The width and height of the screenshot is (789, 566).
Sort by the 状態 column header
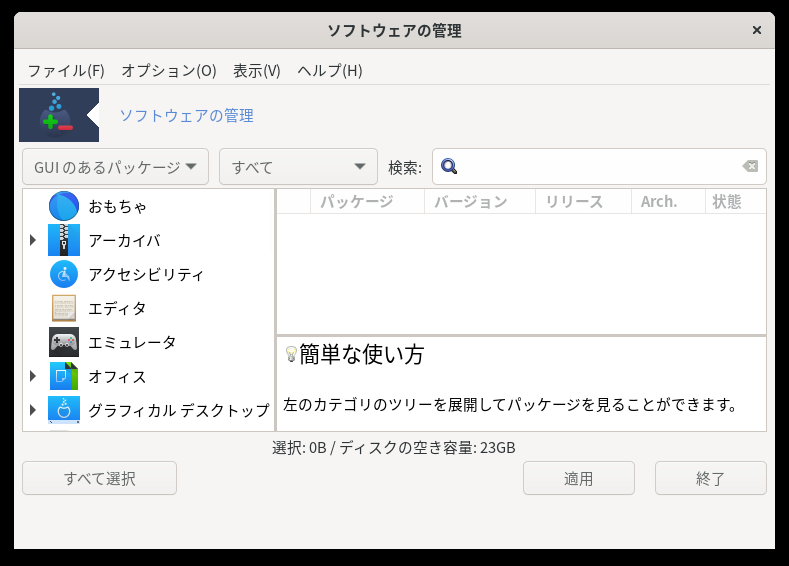click(x=736, y=202)
